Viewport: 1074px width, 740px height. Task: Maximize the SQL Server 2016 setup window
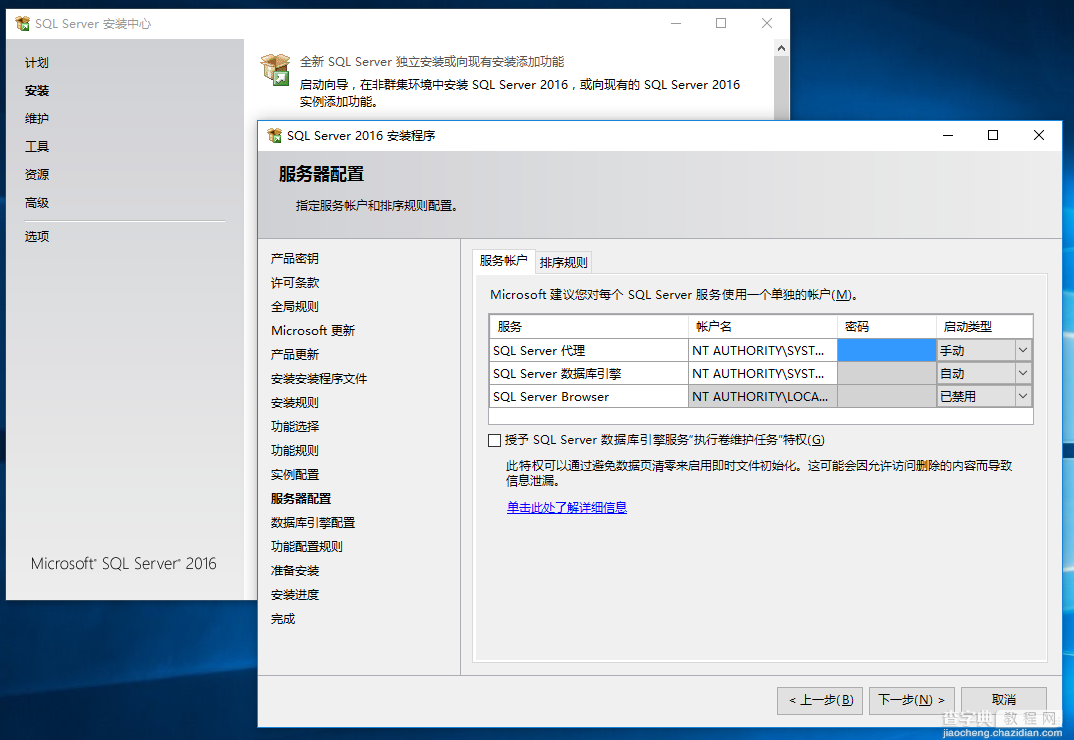pos(992,135)
